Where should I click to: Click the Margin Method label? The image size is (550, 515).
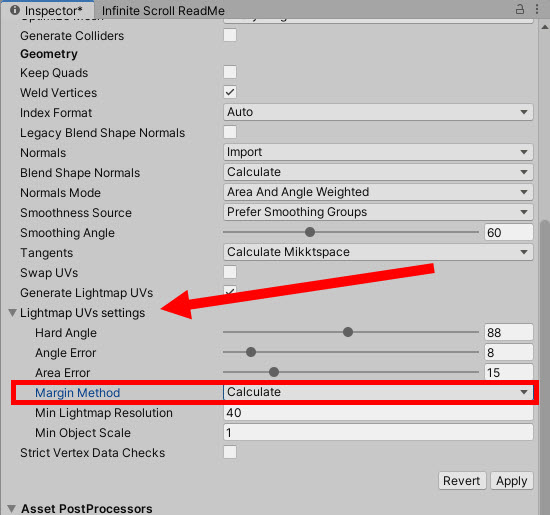tap(78, 393)
